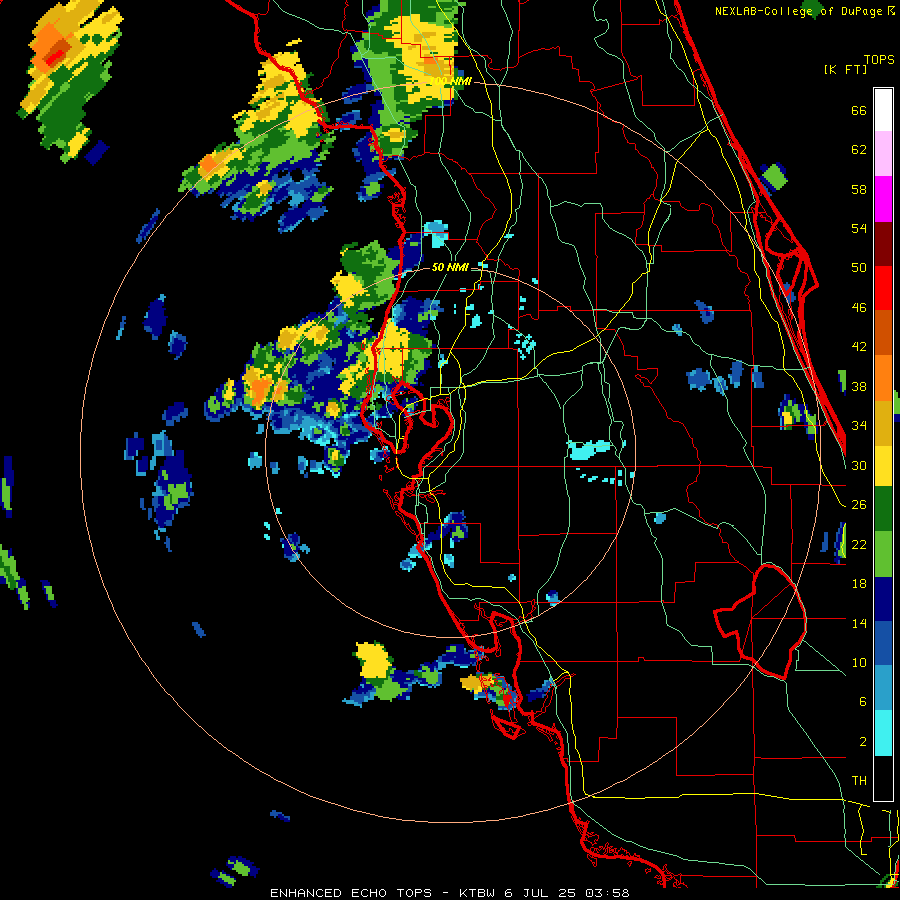
Task: Click the 2 legend value
Action: click(862, 741)
